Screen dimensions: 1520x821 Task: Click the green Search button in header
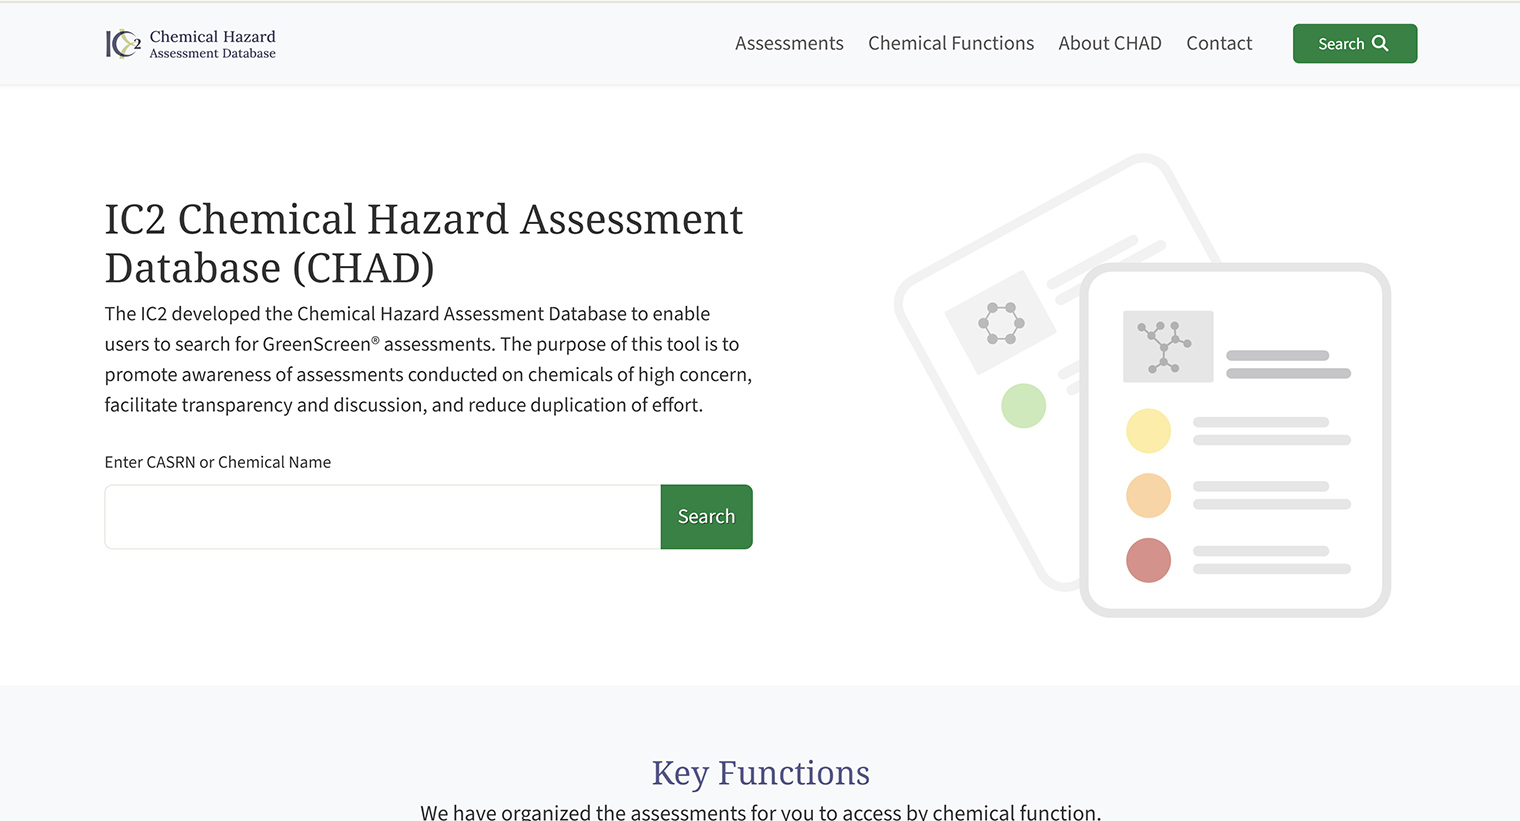(1355, 44)
